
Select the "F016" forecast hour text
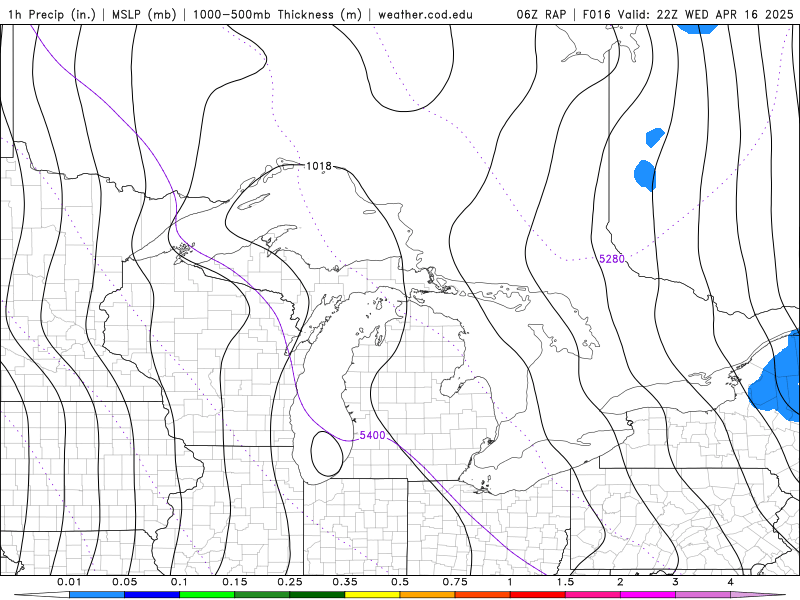596,14
